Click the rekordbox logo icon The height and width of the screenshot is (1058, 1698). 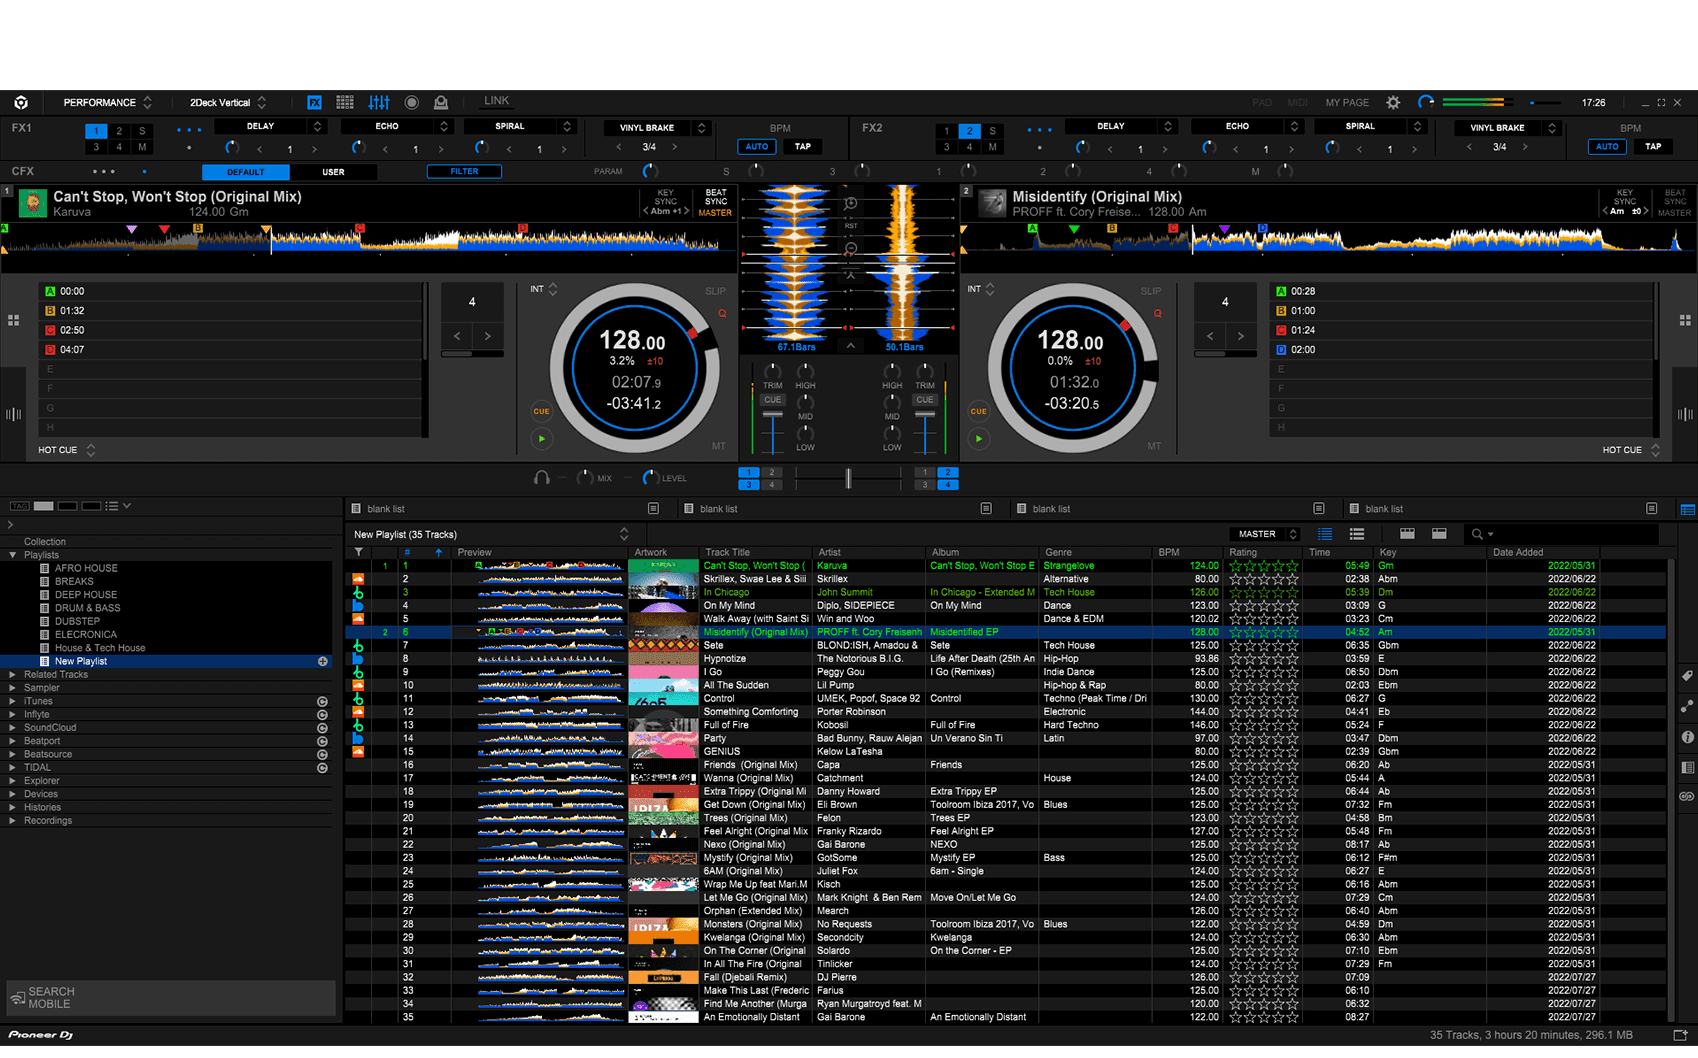21,102
